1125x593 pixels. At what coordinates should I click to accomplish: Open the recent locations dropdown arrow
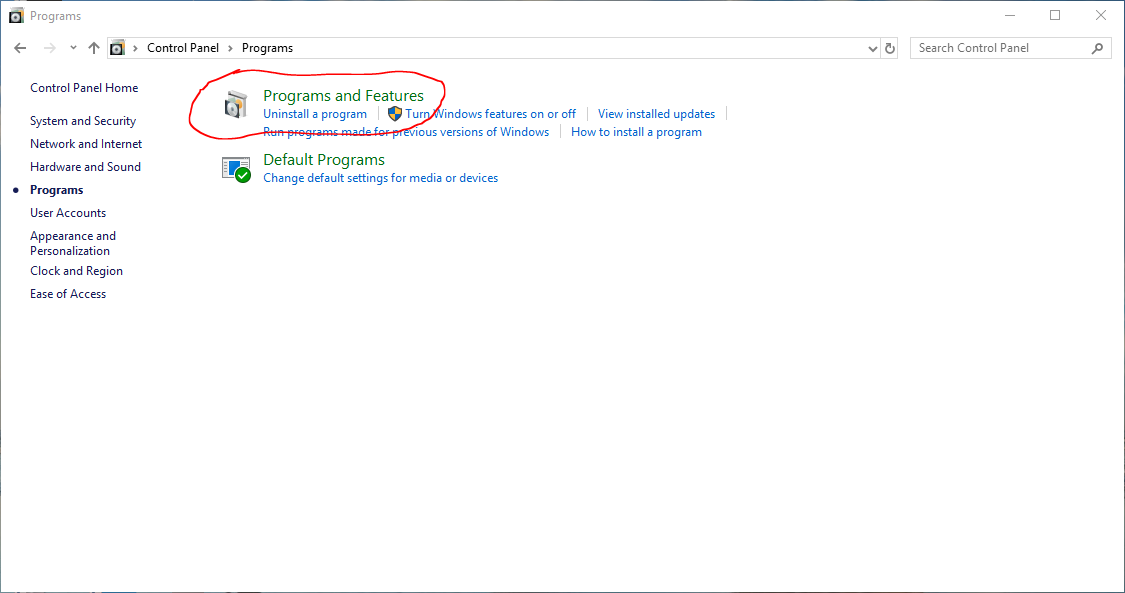(73, 48)
